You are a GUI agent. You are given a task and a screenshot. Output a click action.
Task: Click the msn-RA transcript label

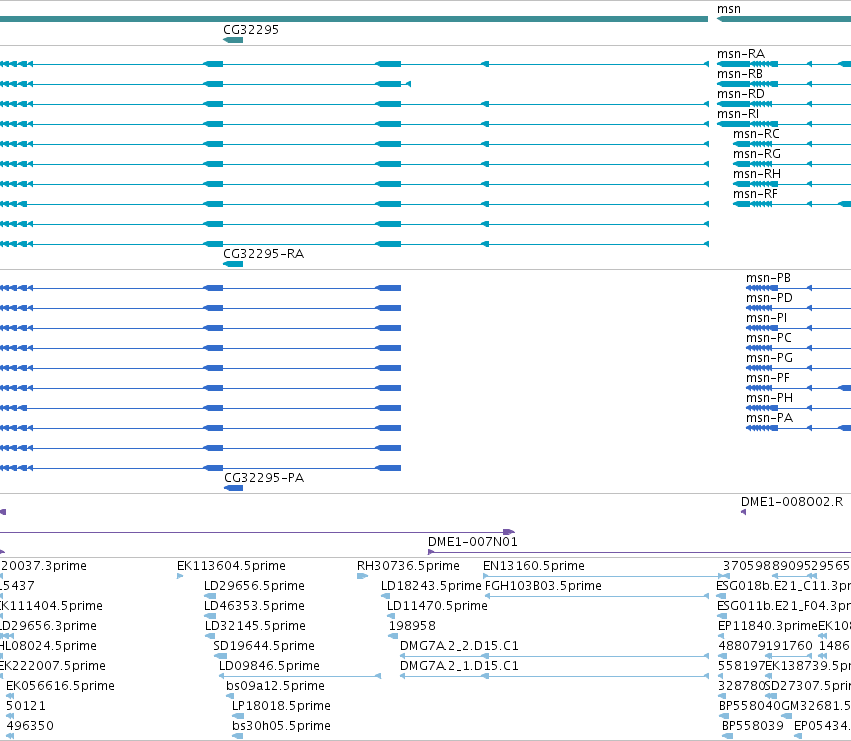pos(741,54)
